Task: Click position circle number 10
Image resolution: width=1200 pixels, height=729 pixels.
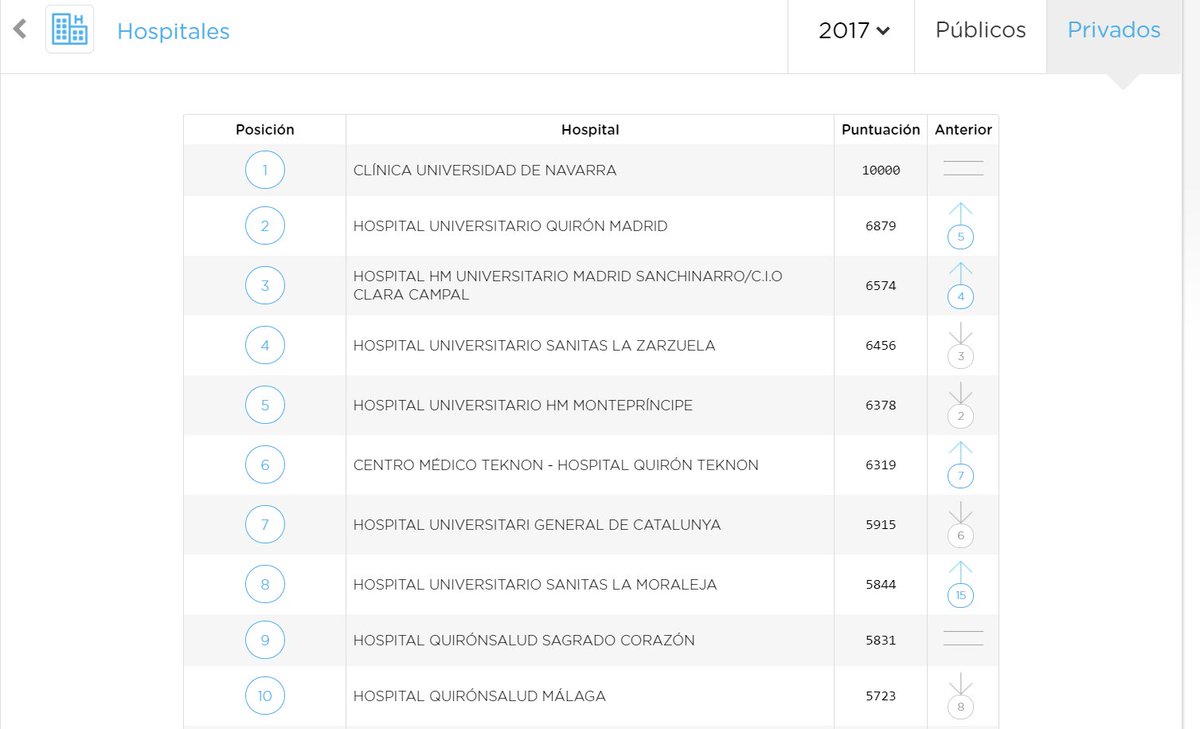Action: point(265,696)
